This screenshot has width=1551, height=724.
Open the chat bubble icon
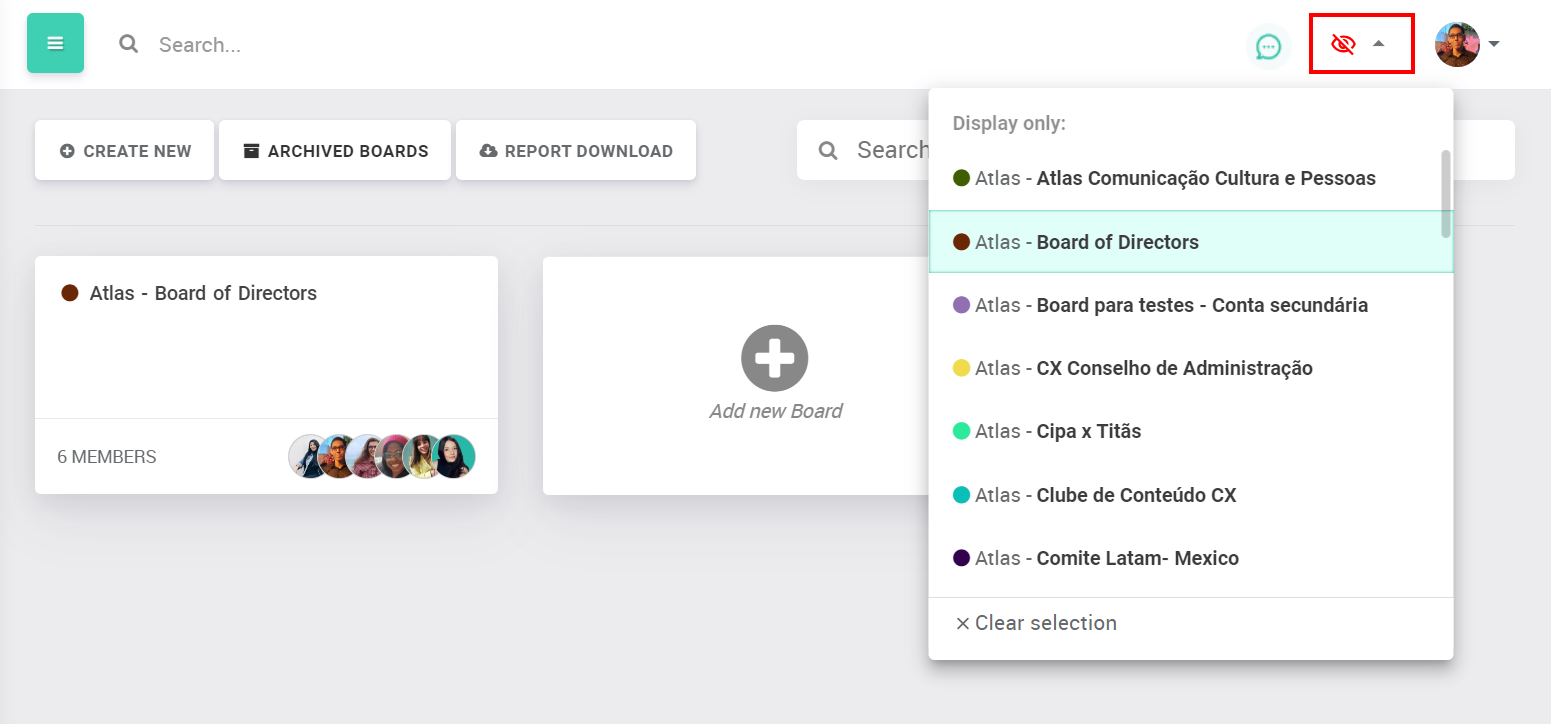(x=1268, y=46)
